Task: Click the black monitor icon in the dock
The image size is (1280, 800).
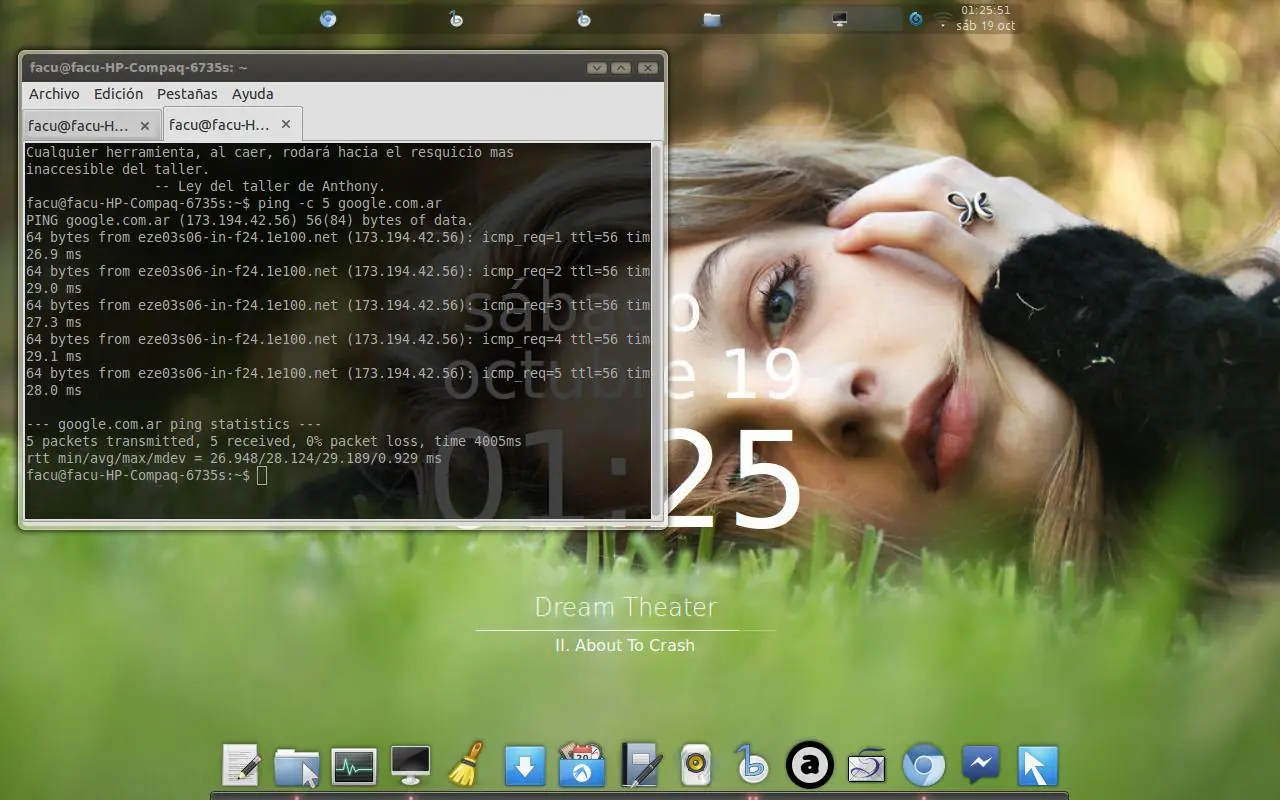Action: [410, 765]
